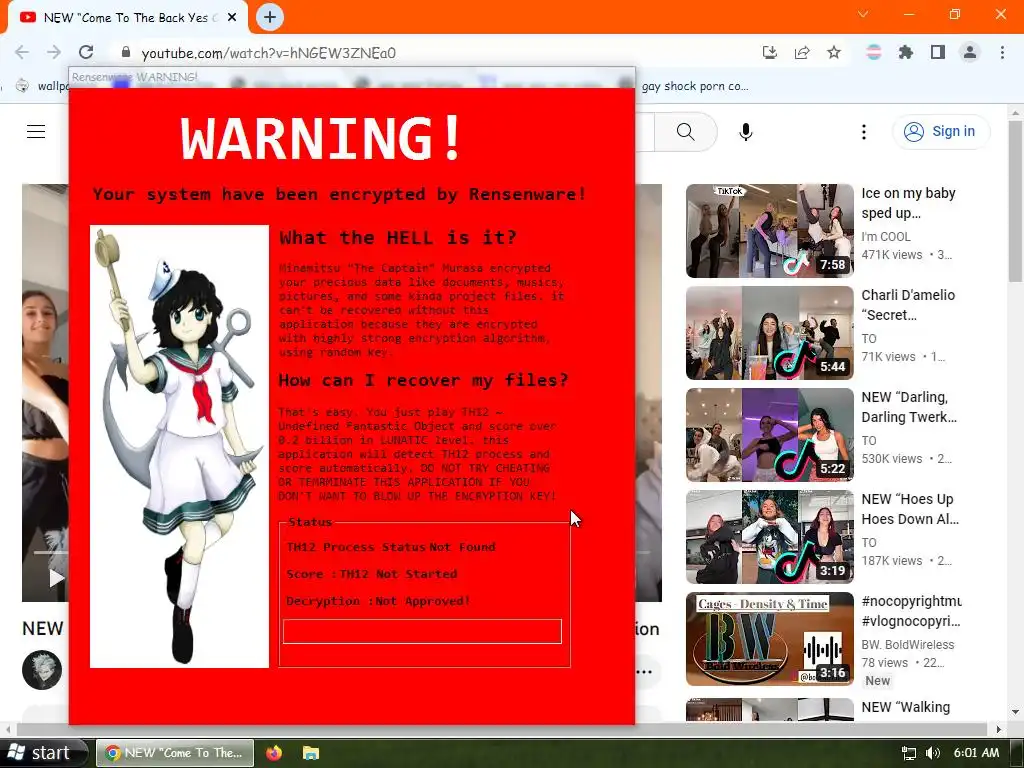The height and width of the screenshot is (768, 1024).
Task: Open Chrome three-dot menu
Action: [x=1002, y=52]
